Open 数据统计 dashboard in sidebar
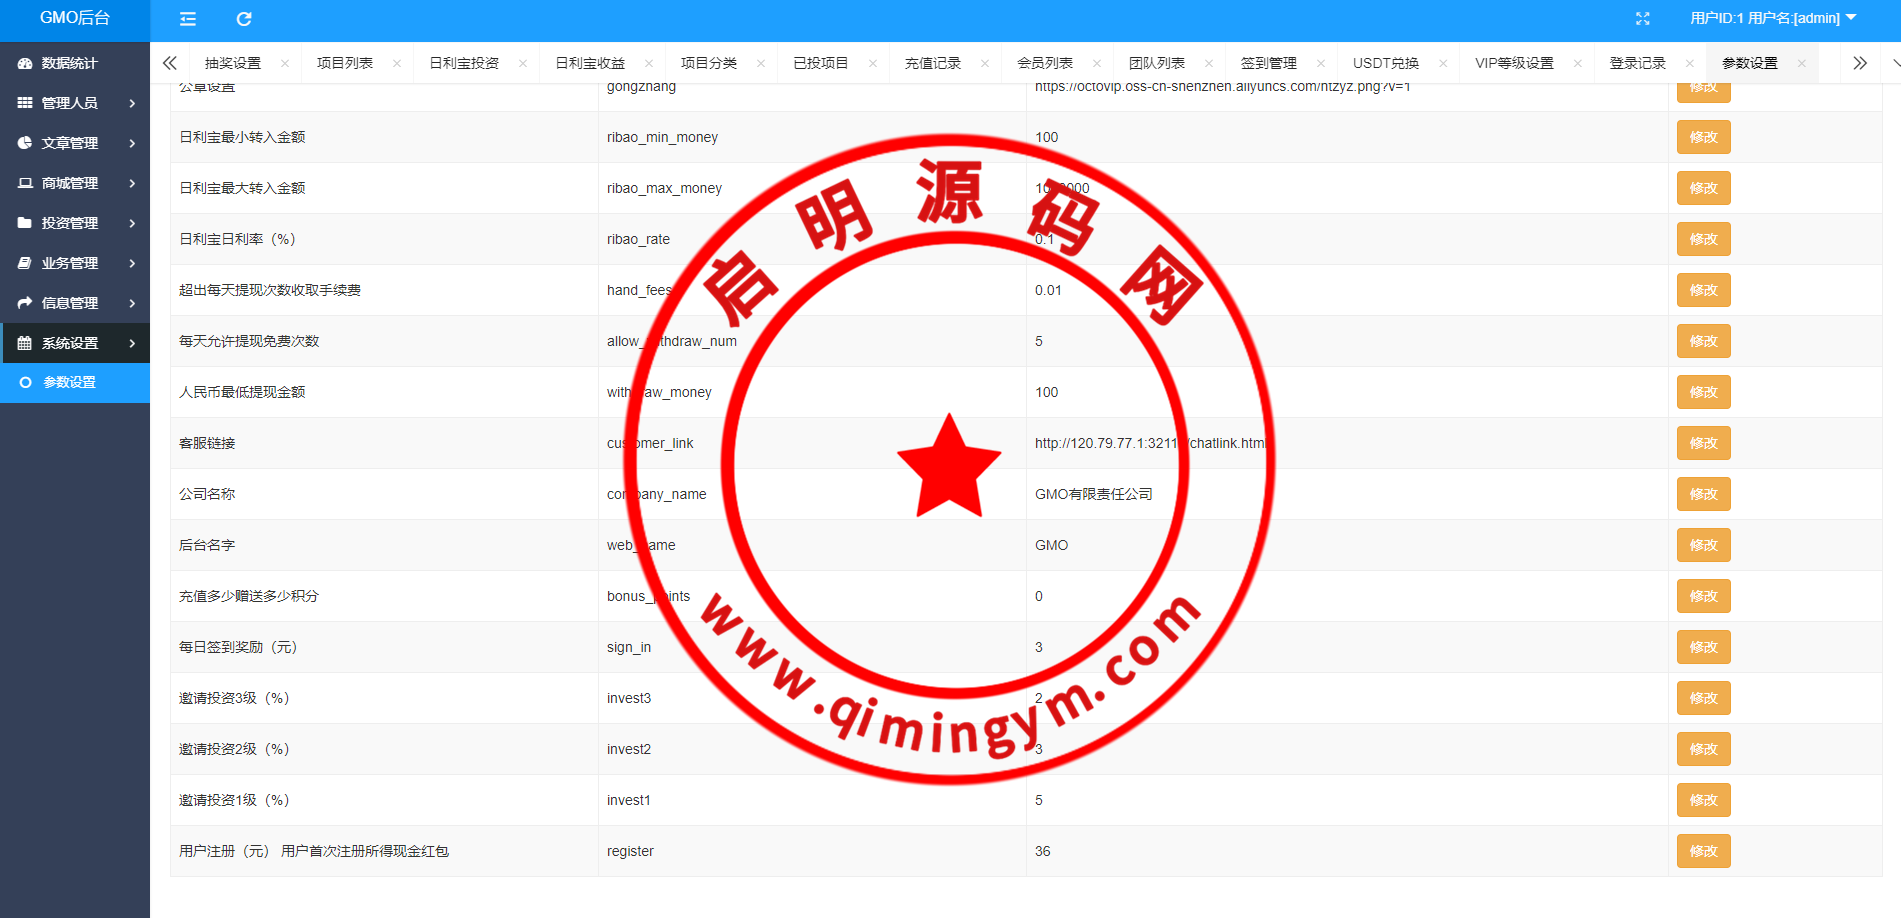Screen dimensions: 1901x918 pyautogui.click(x=70, y=63)
